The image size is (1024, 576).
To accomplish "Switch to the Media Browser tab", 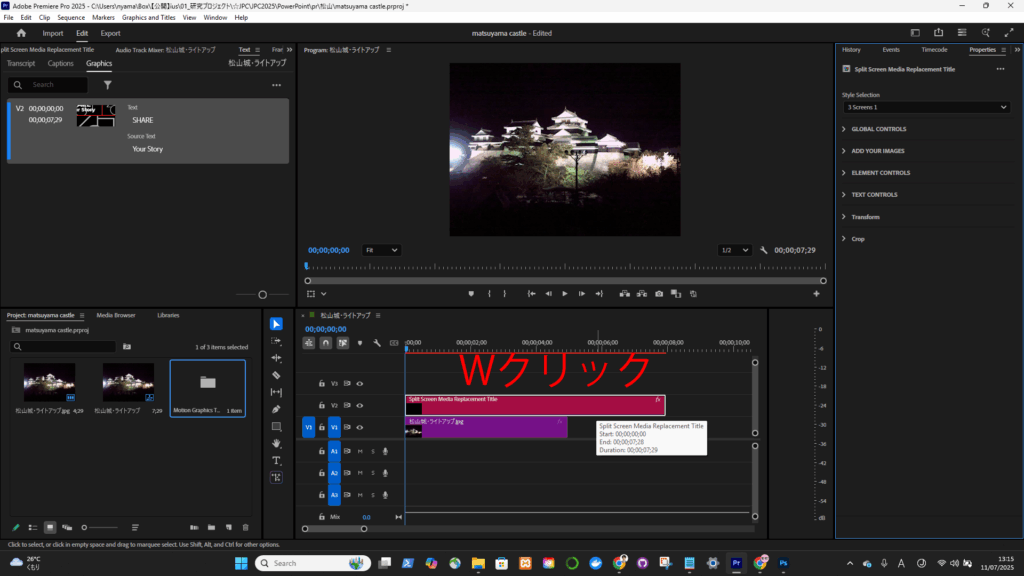I will click(x=118, y=315).
